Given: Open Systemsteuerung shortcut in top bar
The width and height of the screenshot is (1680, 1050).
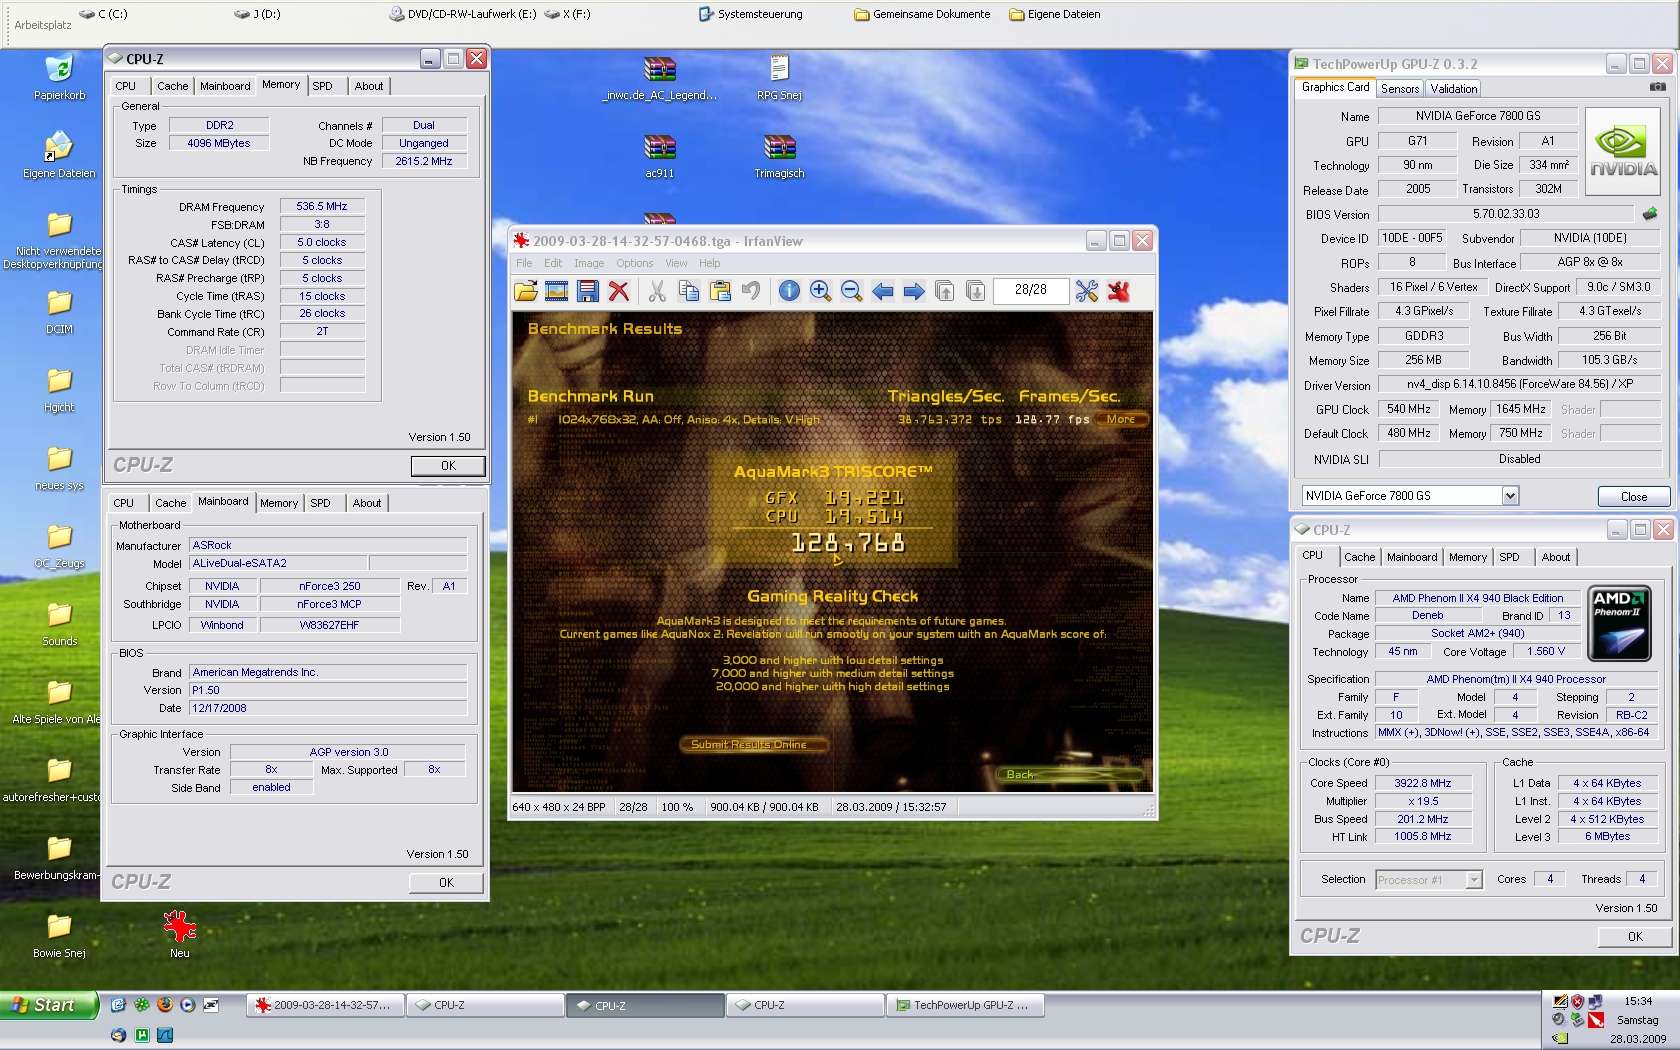Looking at the screenshot, I should click(750, 14).
